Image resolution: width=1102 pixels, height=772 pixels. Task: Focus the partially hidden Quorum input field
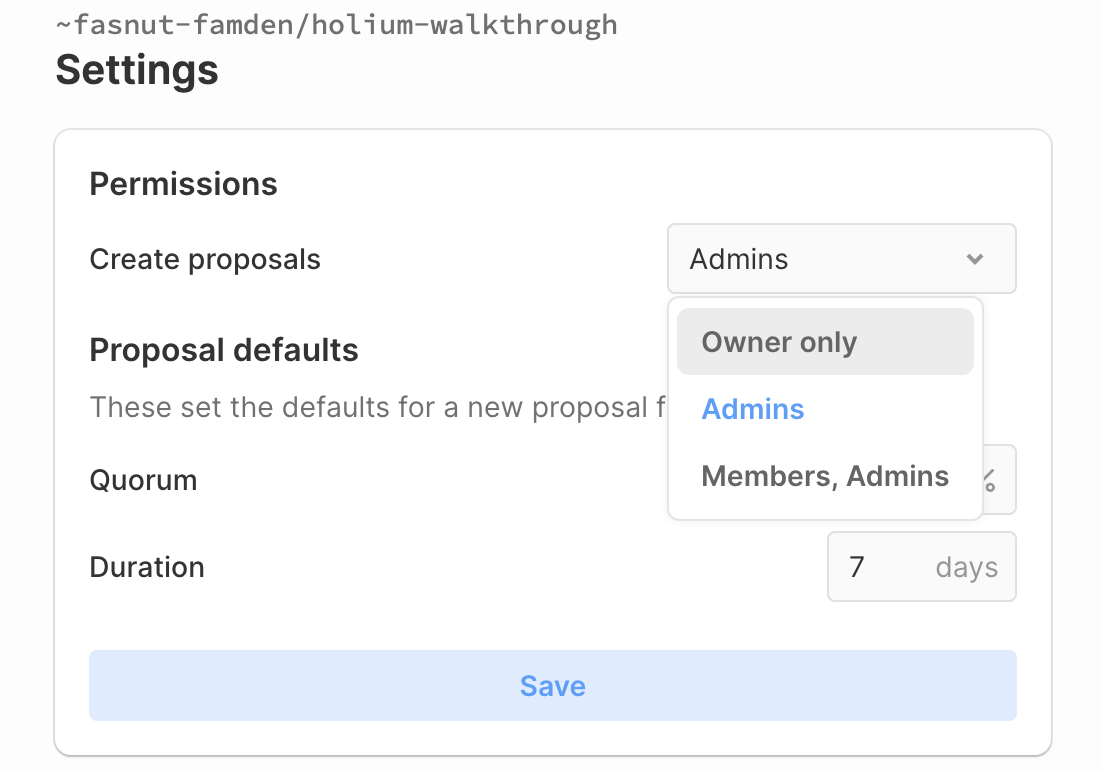(x=999, y=480)
